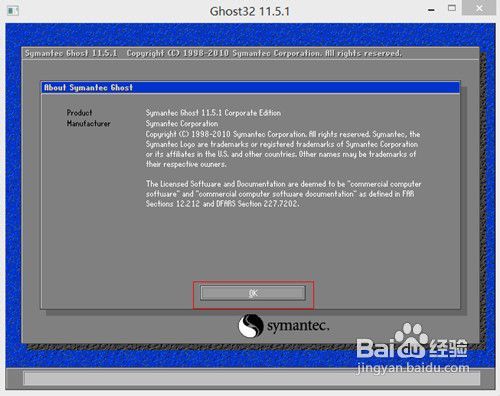Click the Baidu 经验 Chinese watermark text
Screen dimensions: 500x396
tap(449, 348)
